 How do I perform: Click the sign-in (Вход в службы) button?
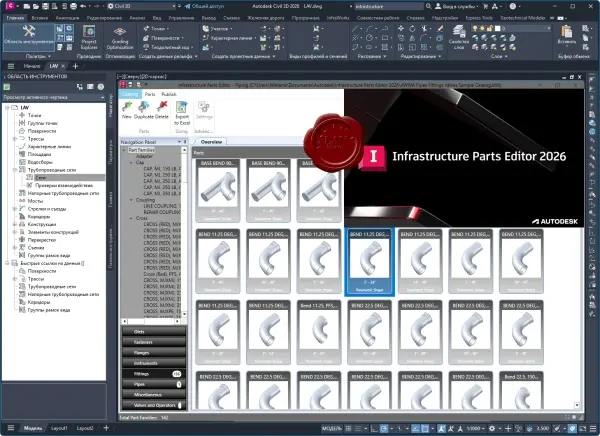point(457,6)
